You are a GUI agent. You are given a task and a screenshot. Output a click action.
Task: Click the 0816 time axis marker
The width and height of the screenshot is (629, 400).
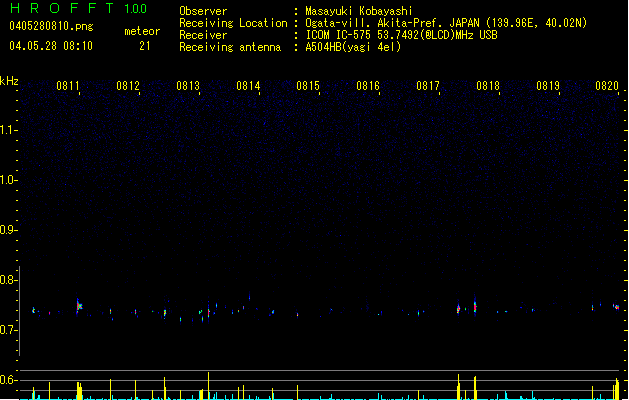pyautogui.click(x=368, y=86)
